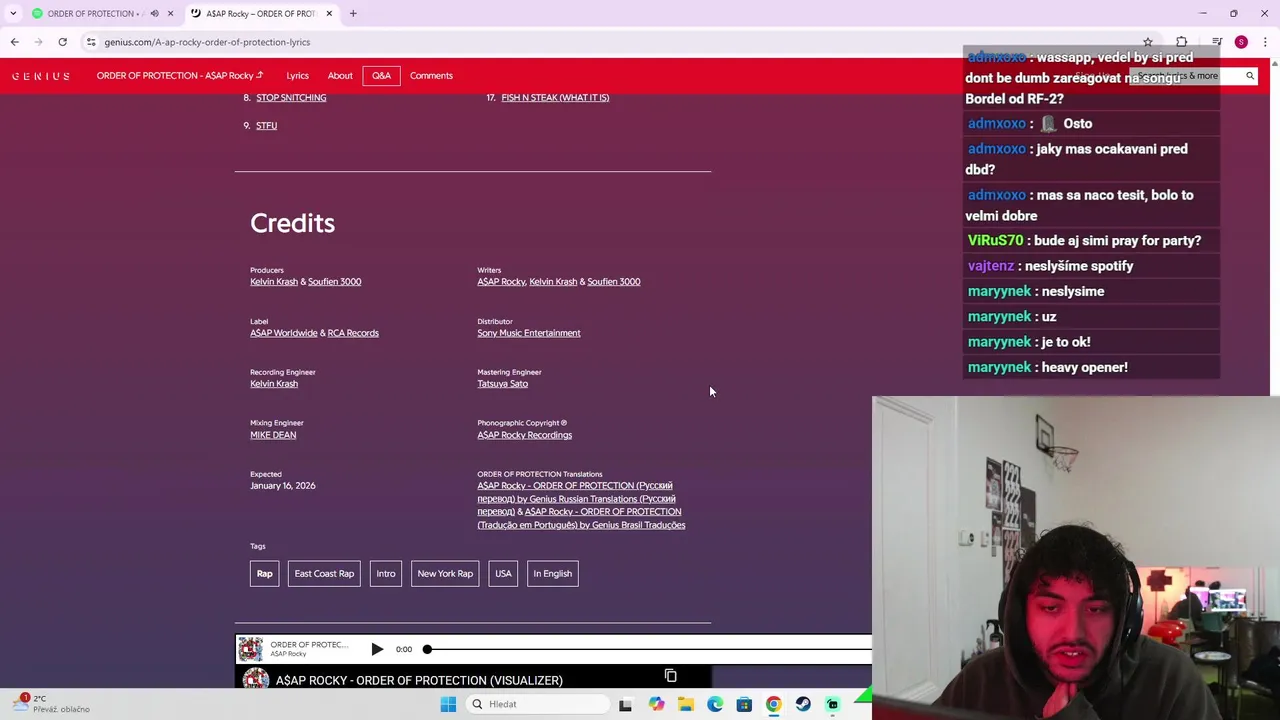Select the Intro tag
The width and height of the screenshot is (1280, 720).
point(386,574)
